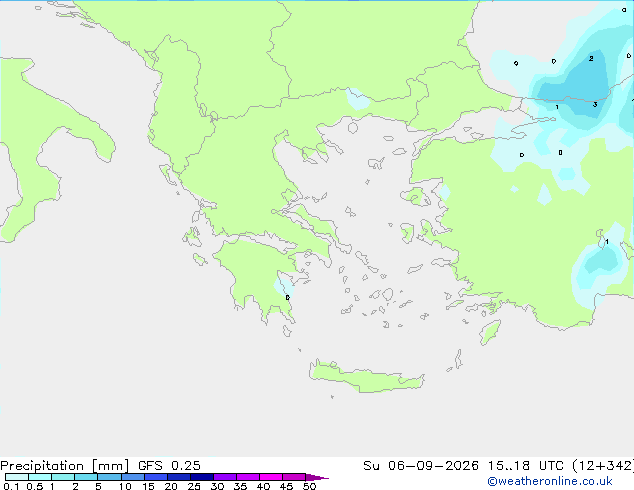Click the island of Crete on the map
Viewport: 634px width, 490px height.
[x=366, y=377]
